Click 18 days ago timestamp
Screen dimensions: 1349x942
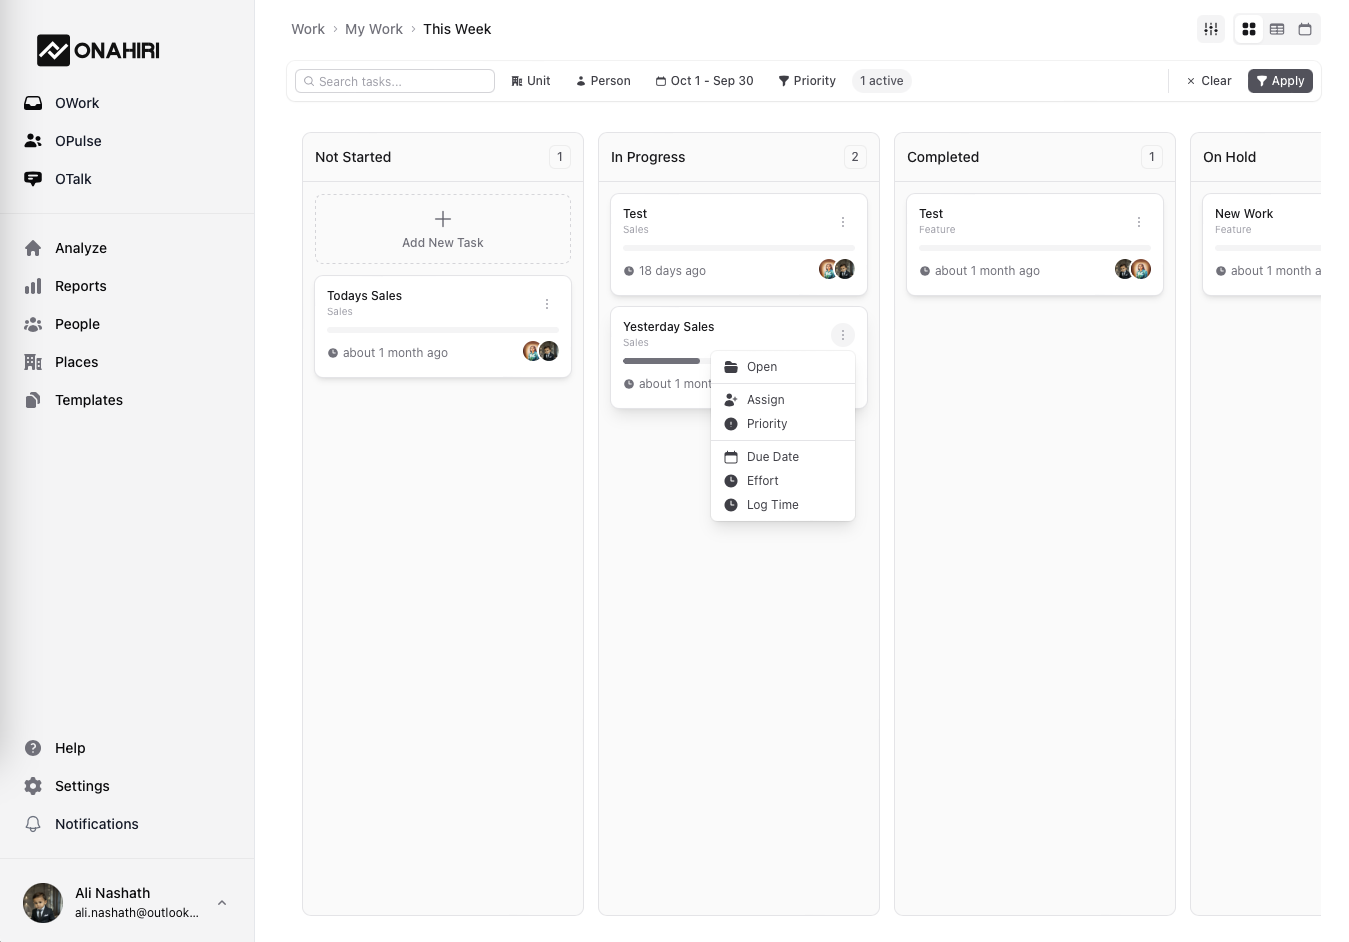point(672,271)
